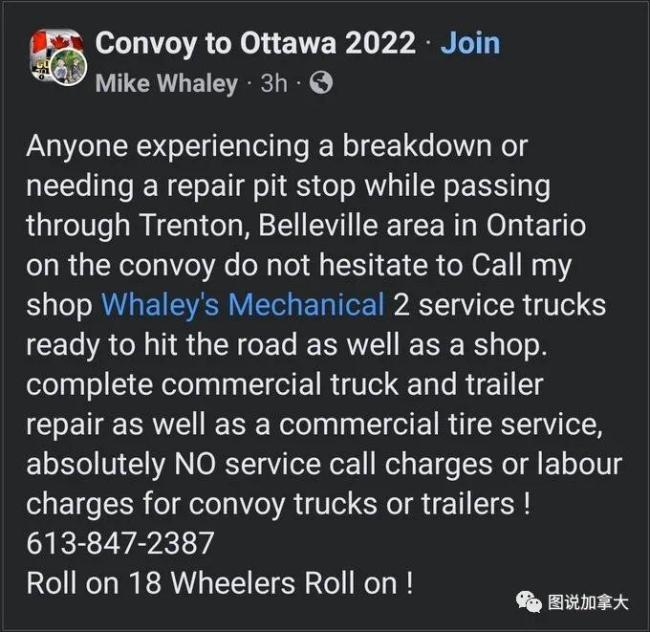Click the 'charges for convoy trucks' line
This screenshot has height=632, width=650.
pyautogui.click(x=278, y=504)
